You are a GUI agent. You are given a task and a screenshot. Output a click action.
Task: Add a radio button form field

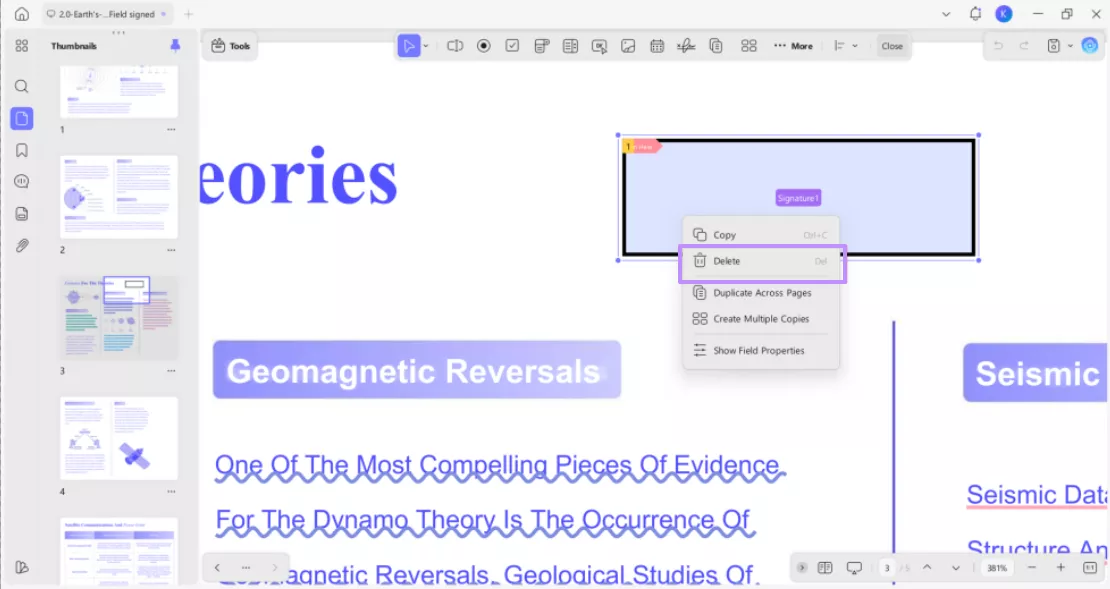tap(484, 46)
